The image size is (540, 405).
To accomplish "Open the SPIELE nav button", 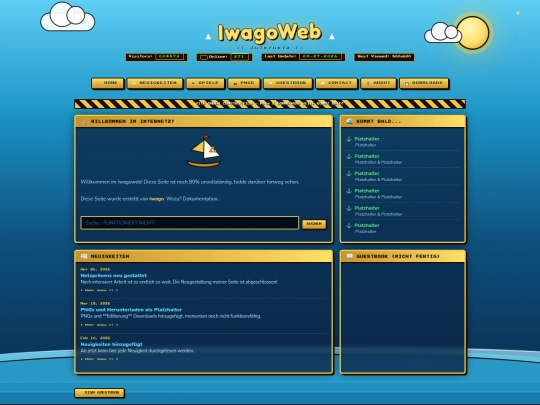I will 205,83.
